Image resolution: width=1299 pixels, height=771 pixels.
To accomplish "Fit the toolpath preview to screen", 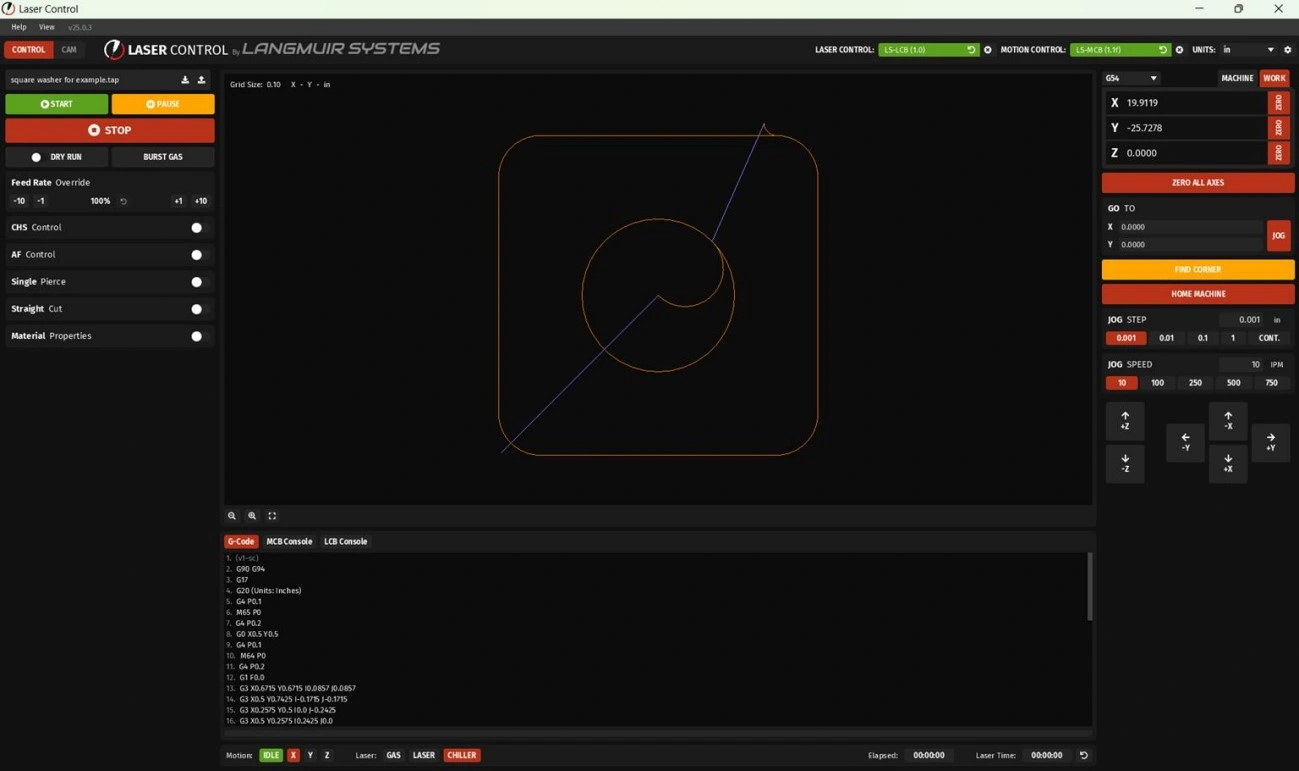I will (x=272, y=516).
